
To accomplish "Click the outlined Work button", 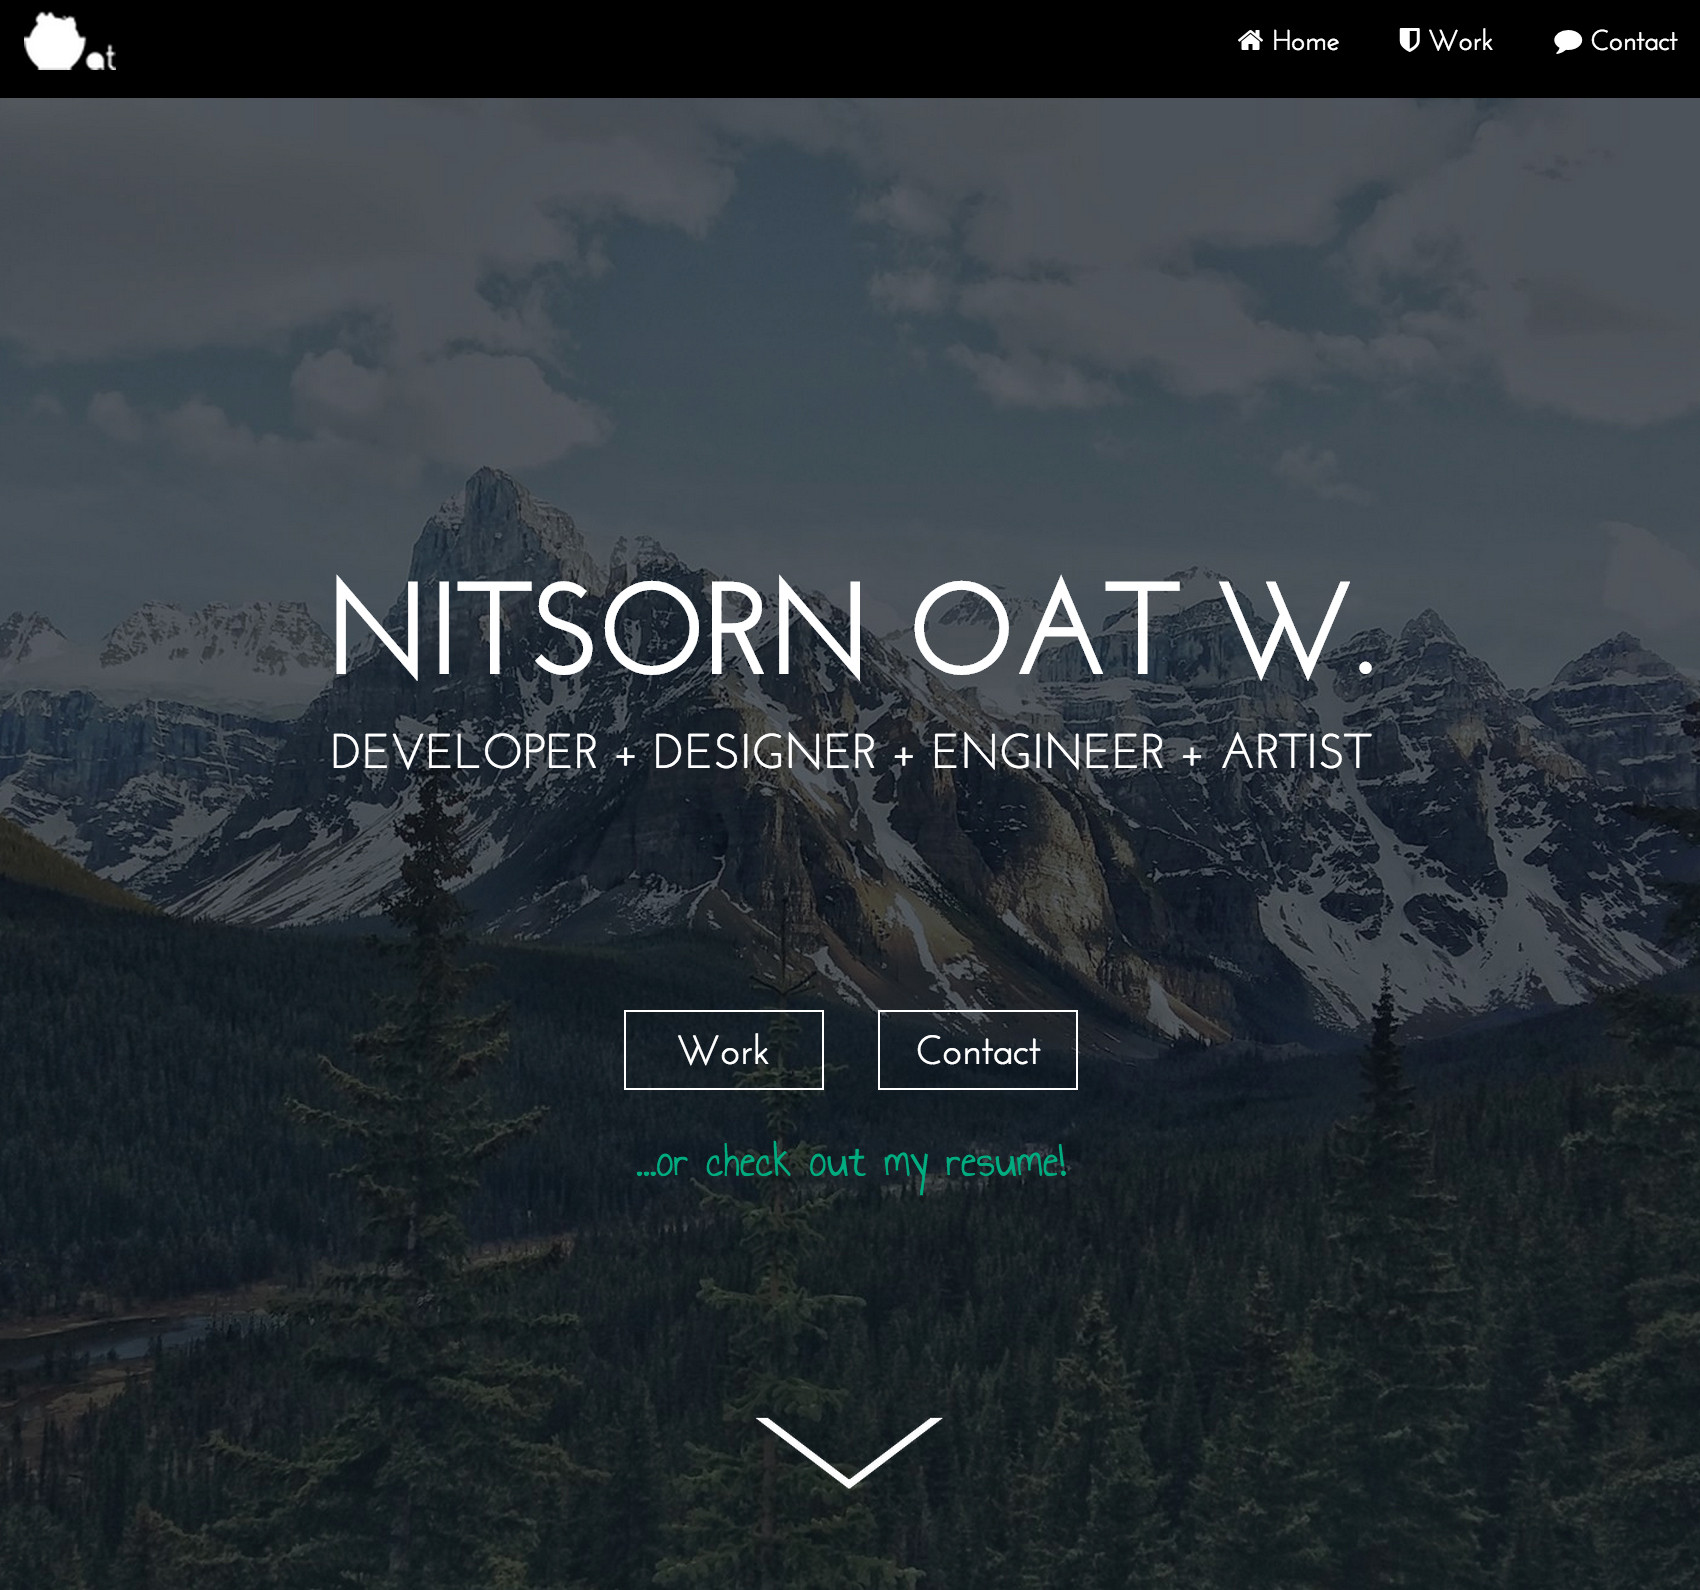I will [x=724, y=1050].
